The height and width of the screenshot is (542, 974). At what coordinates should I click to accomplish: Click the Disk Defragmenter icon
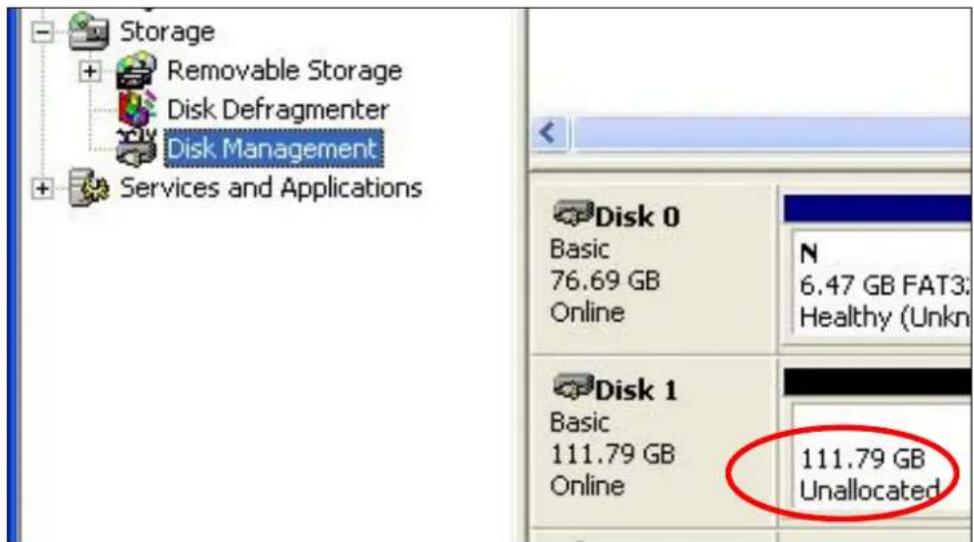(x=137, y=109)
